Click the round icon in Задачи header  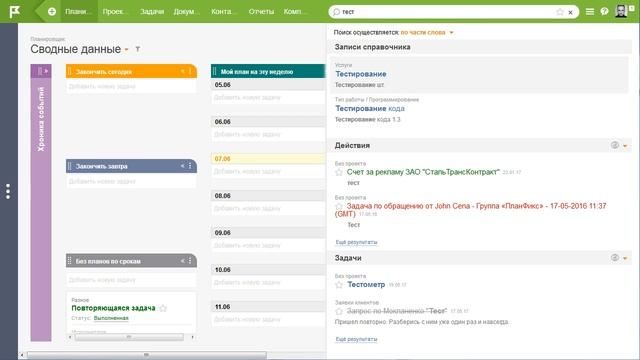coord(615,258)
